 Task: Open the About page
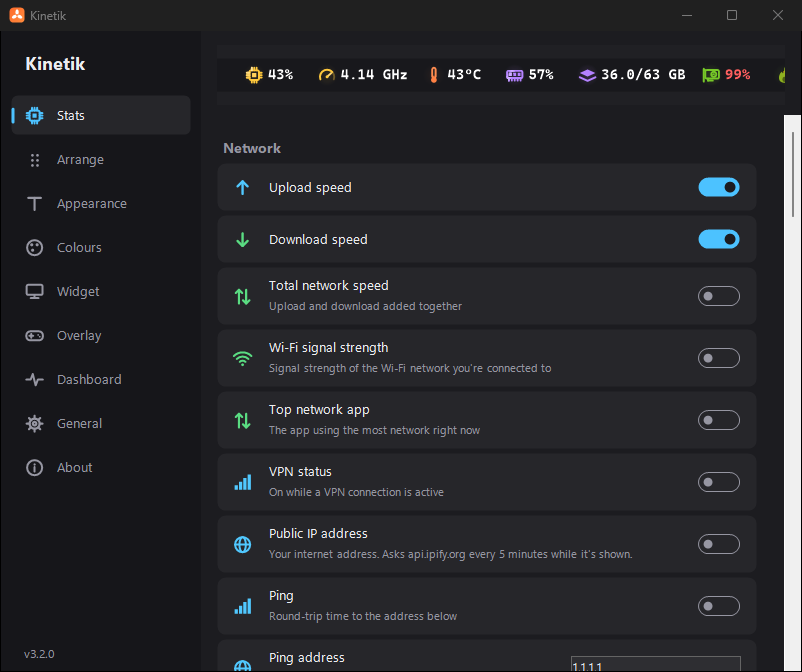(101, 467)
